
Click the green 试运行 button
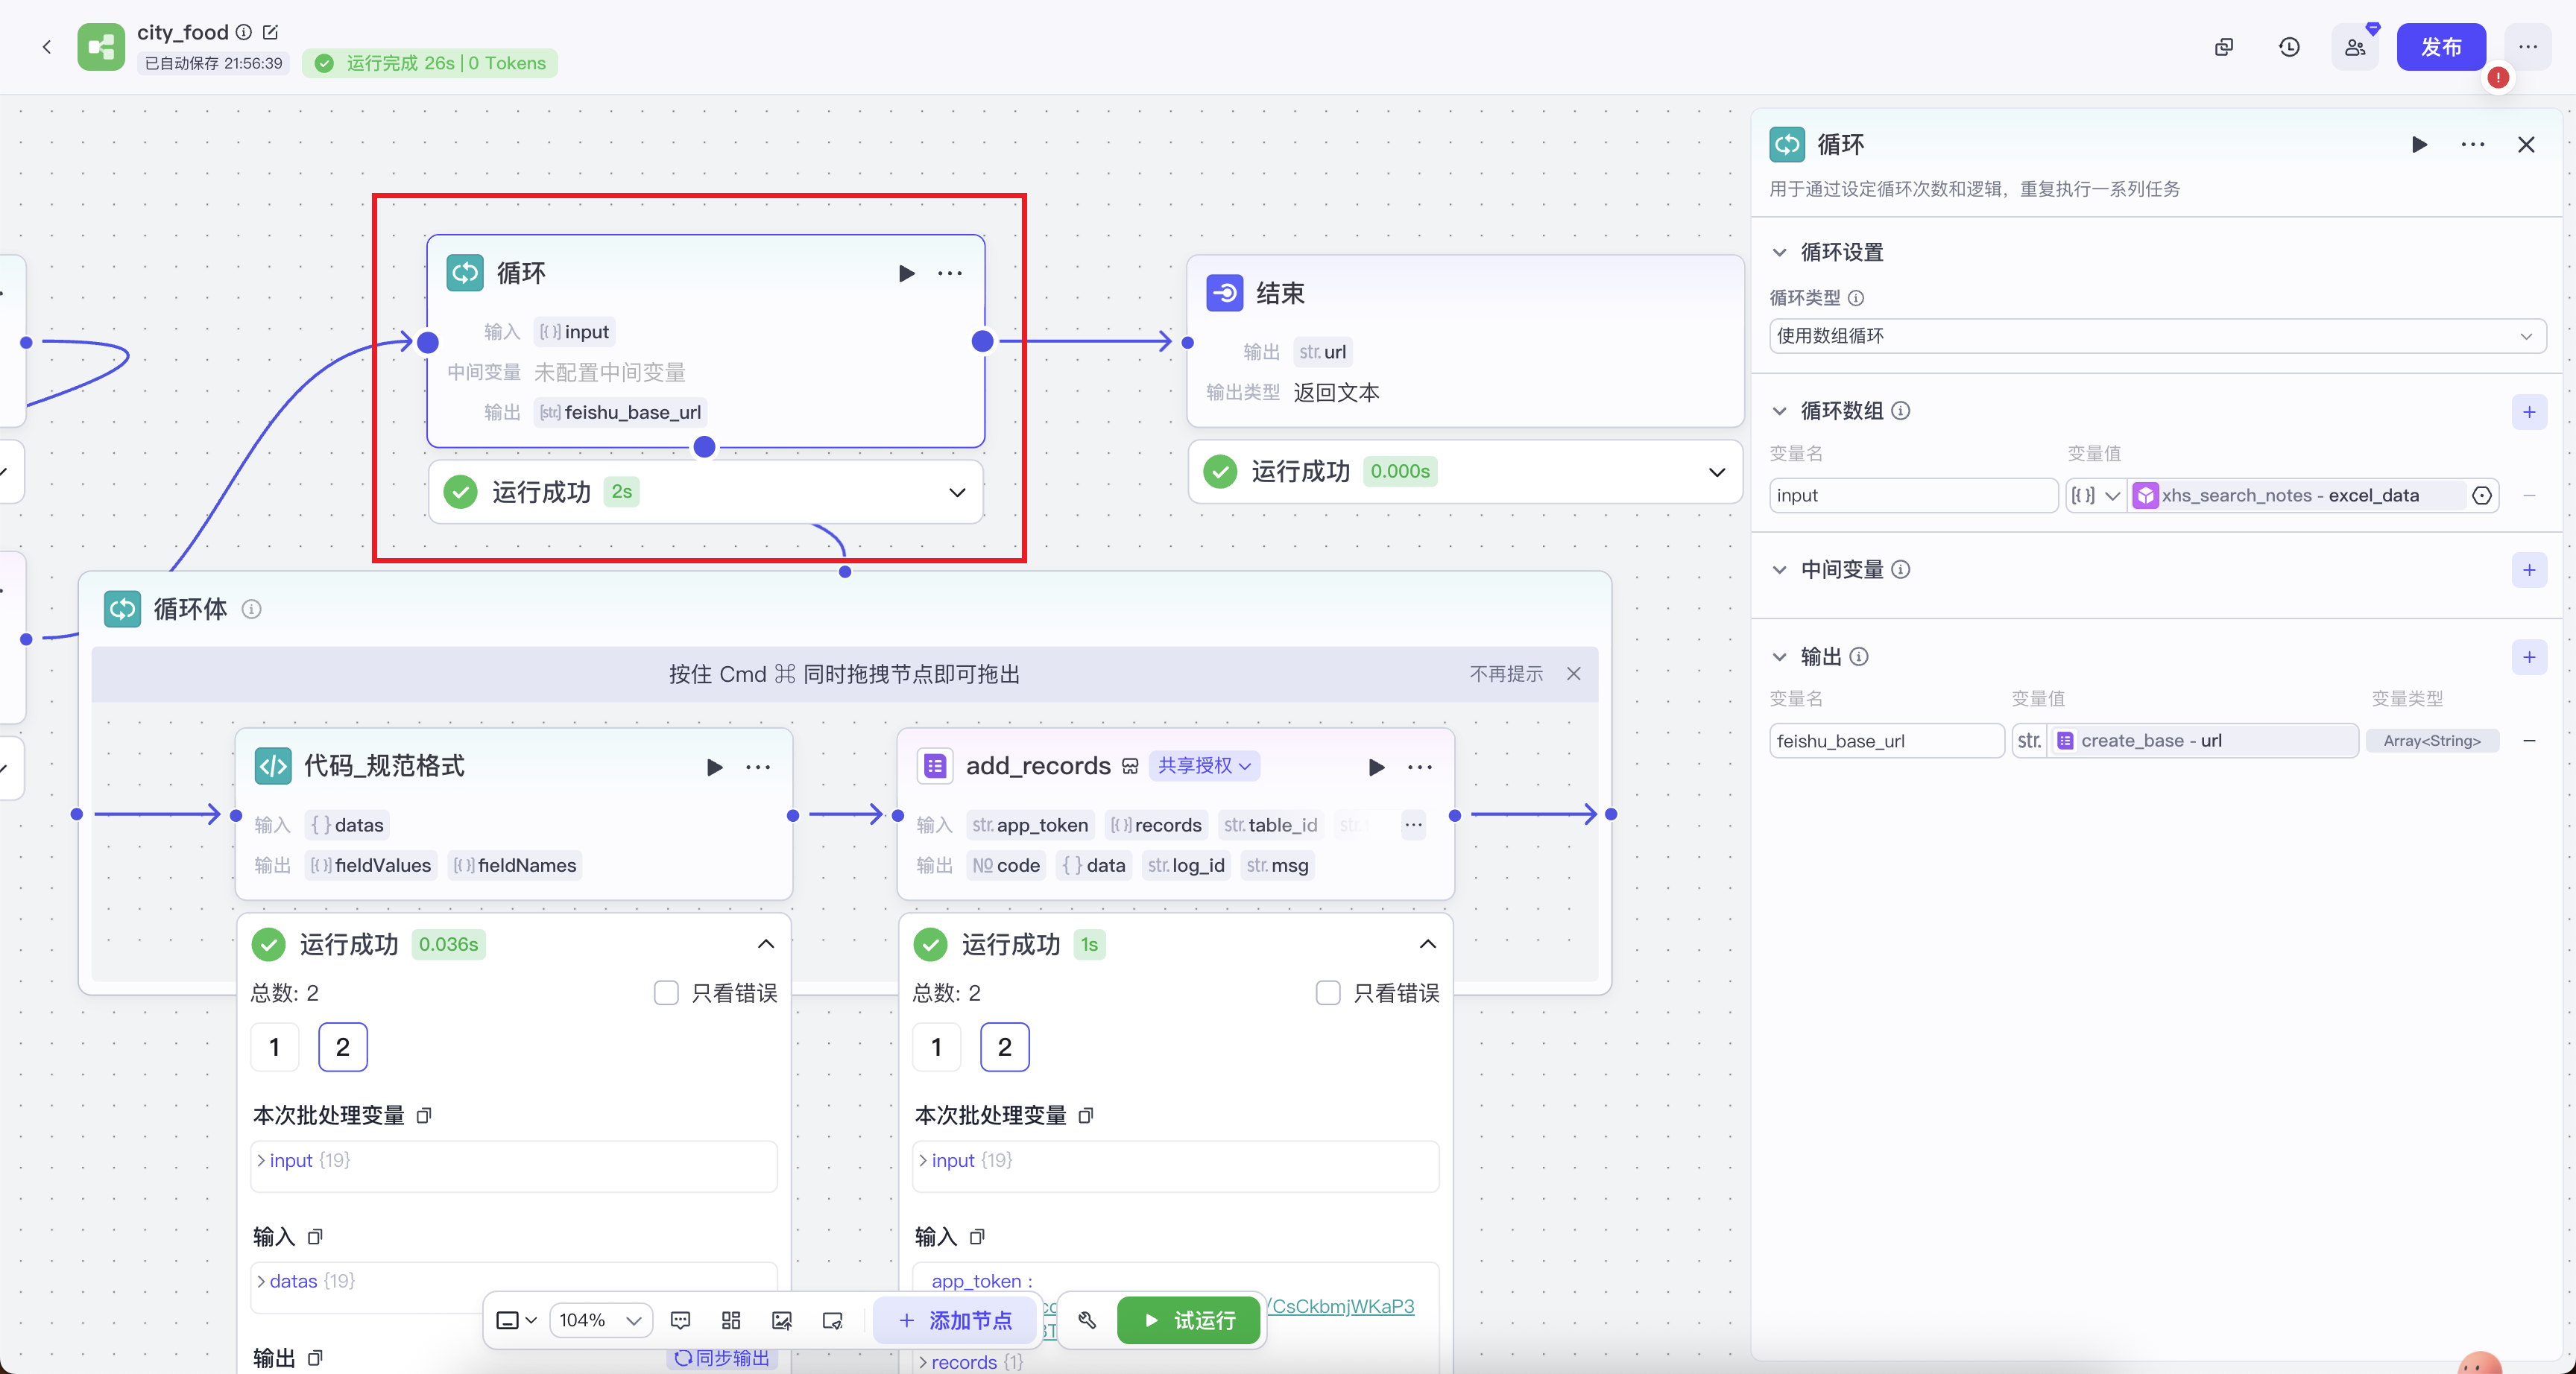pyautogui.click(x=1189, y=1320)
